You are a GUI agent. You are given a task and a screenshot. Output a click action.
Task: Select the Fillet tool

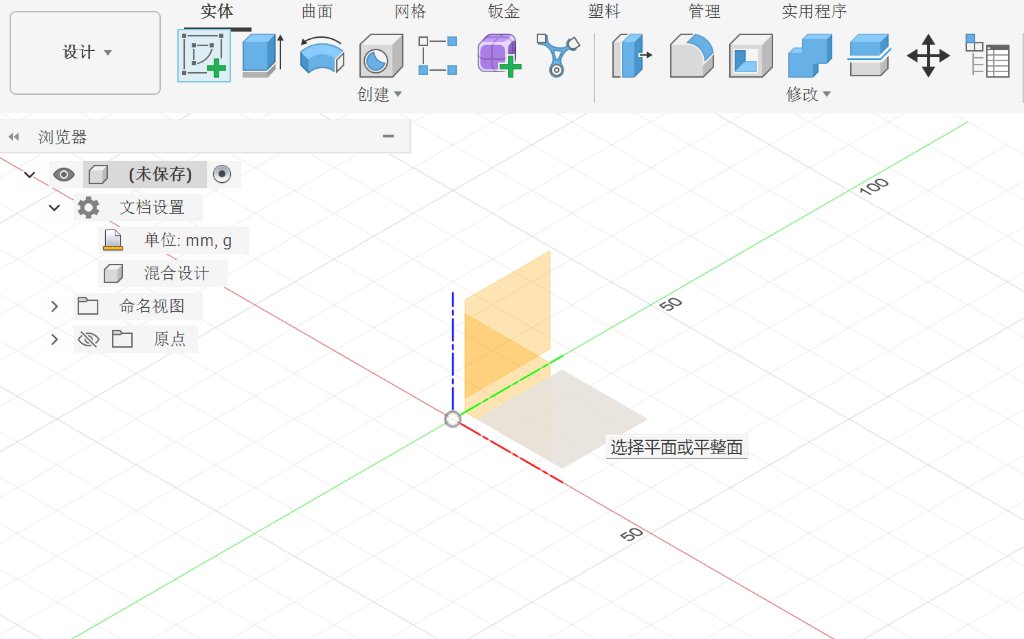coord(690,57)
